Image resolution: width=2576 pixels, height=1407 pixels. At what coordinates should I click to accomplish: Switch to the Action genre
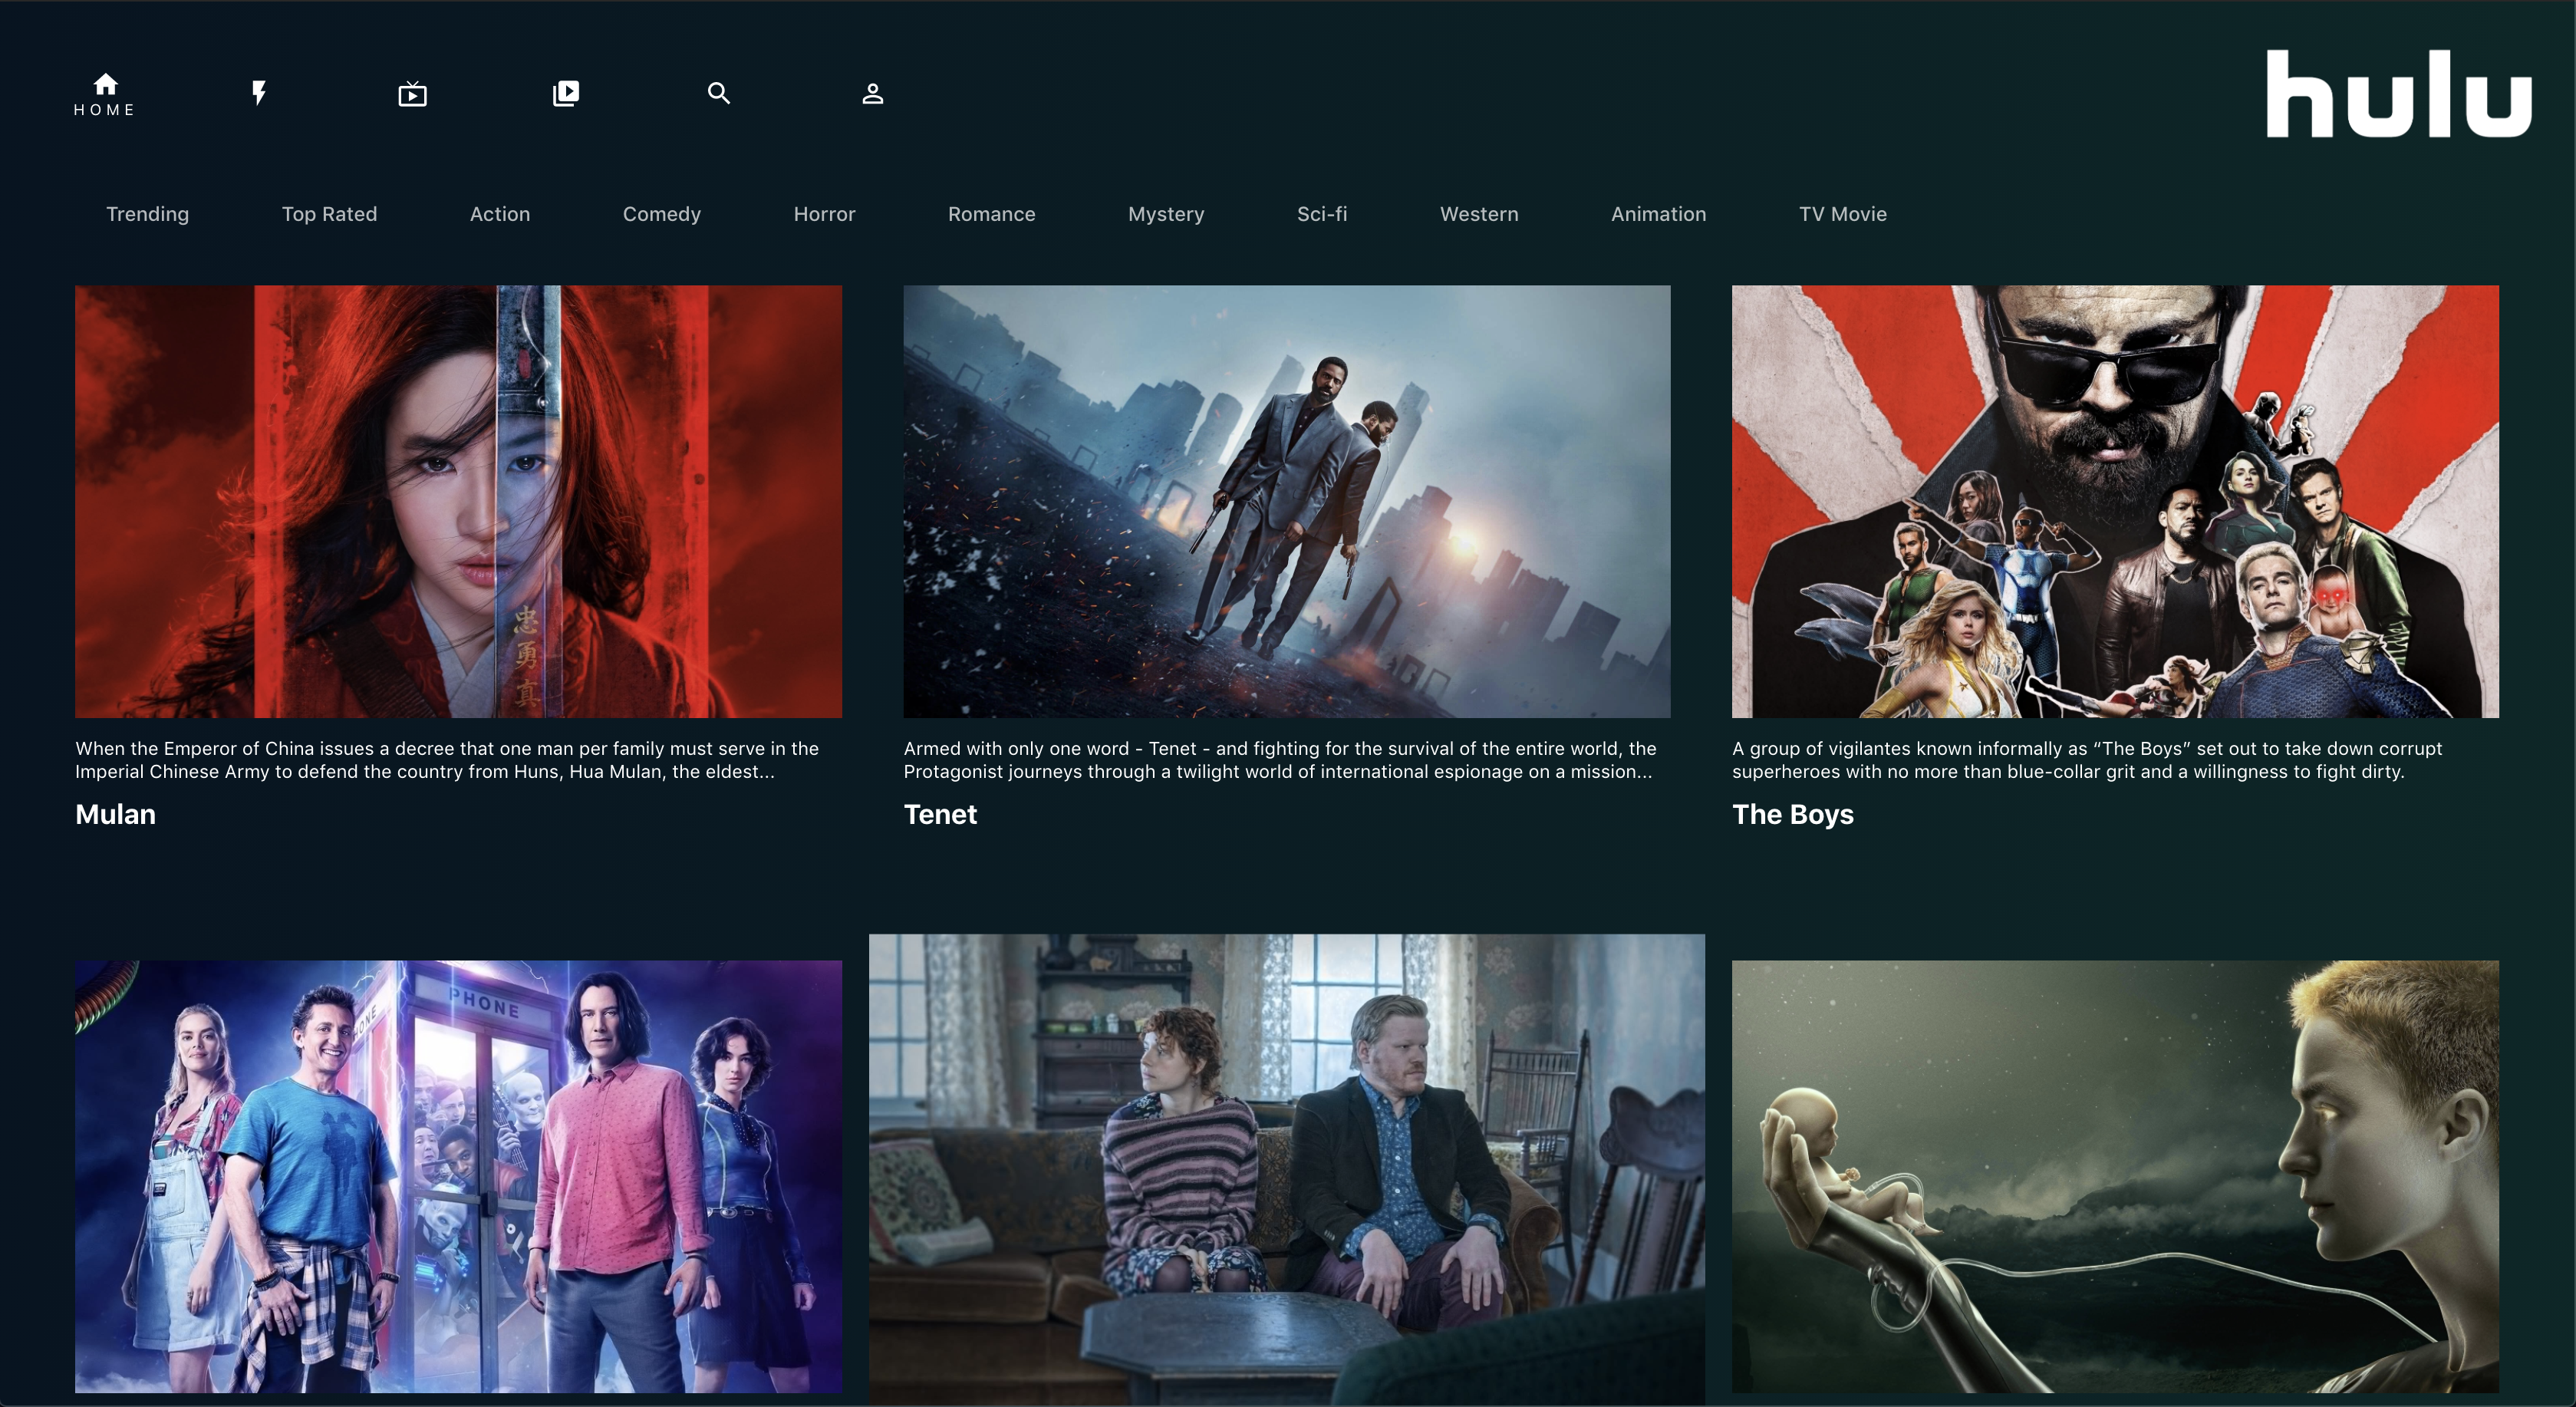500,214
